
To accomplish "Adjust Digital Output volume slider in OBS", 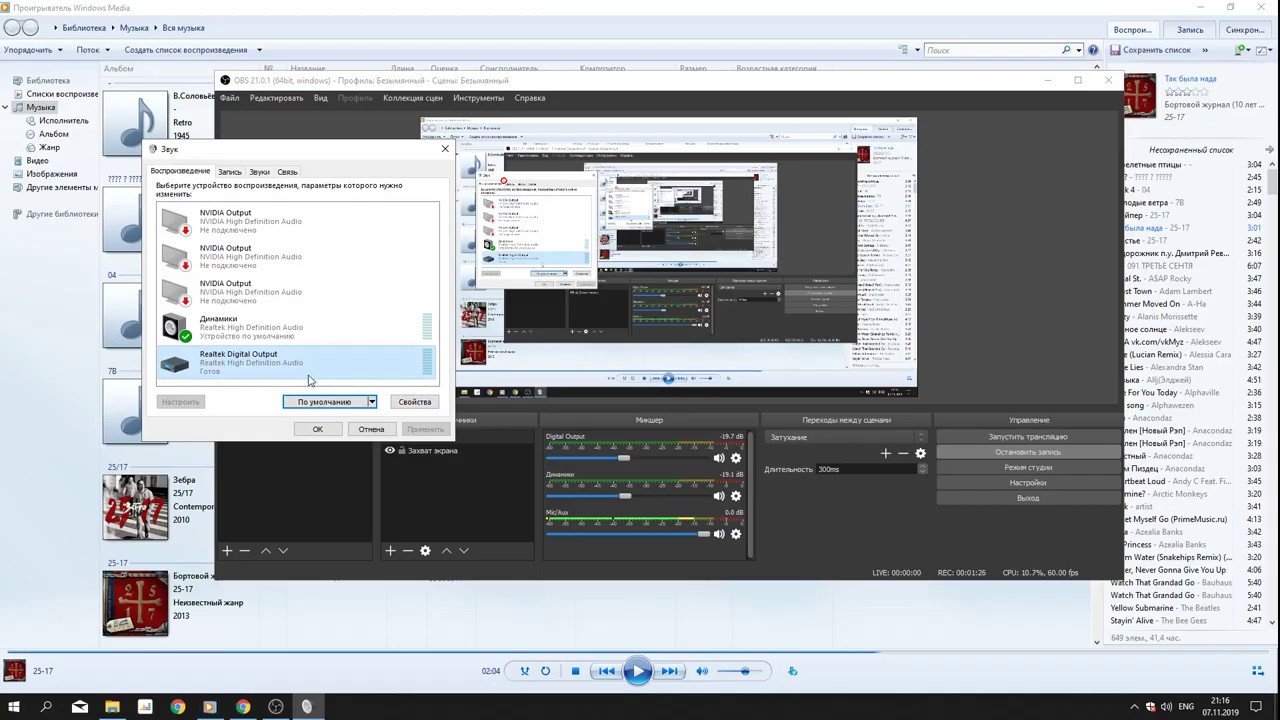I will (x=624, y=458).
